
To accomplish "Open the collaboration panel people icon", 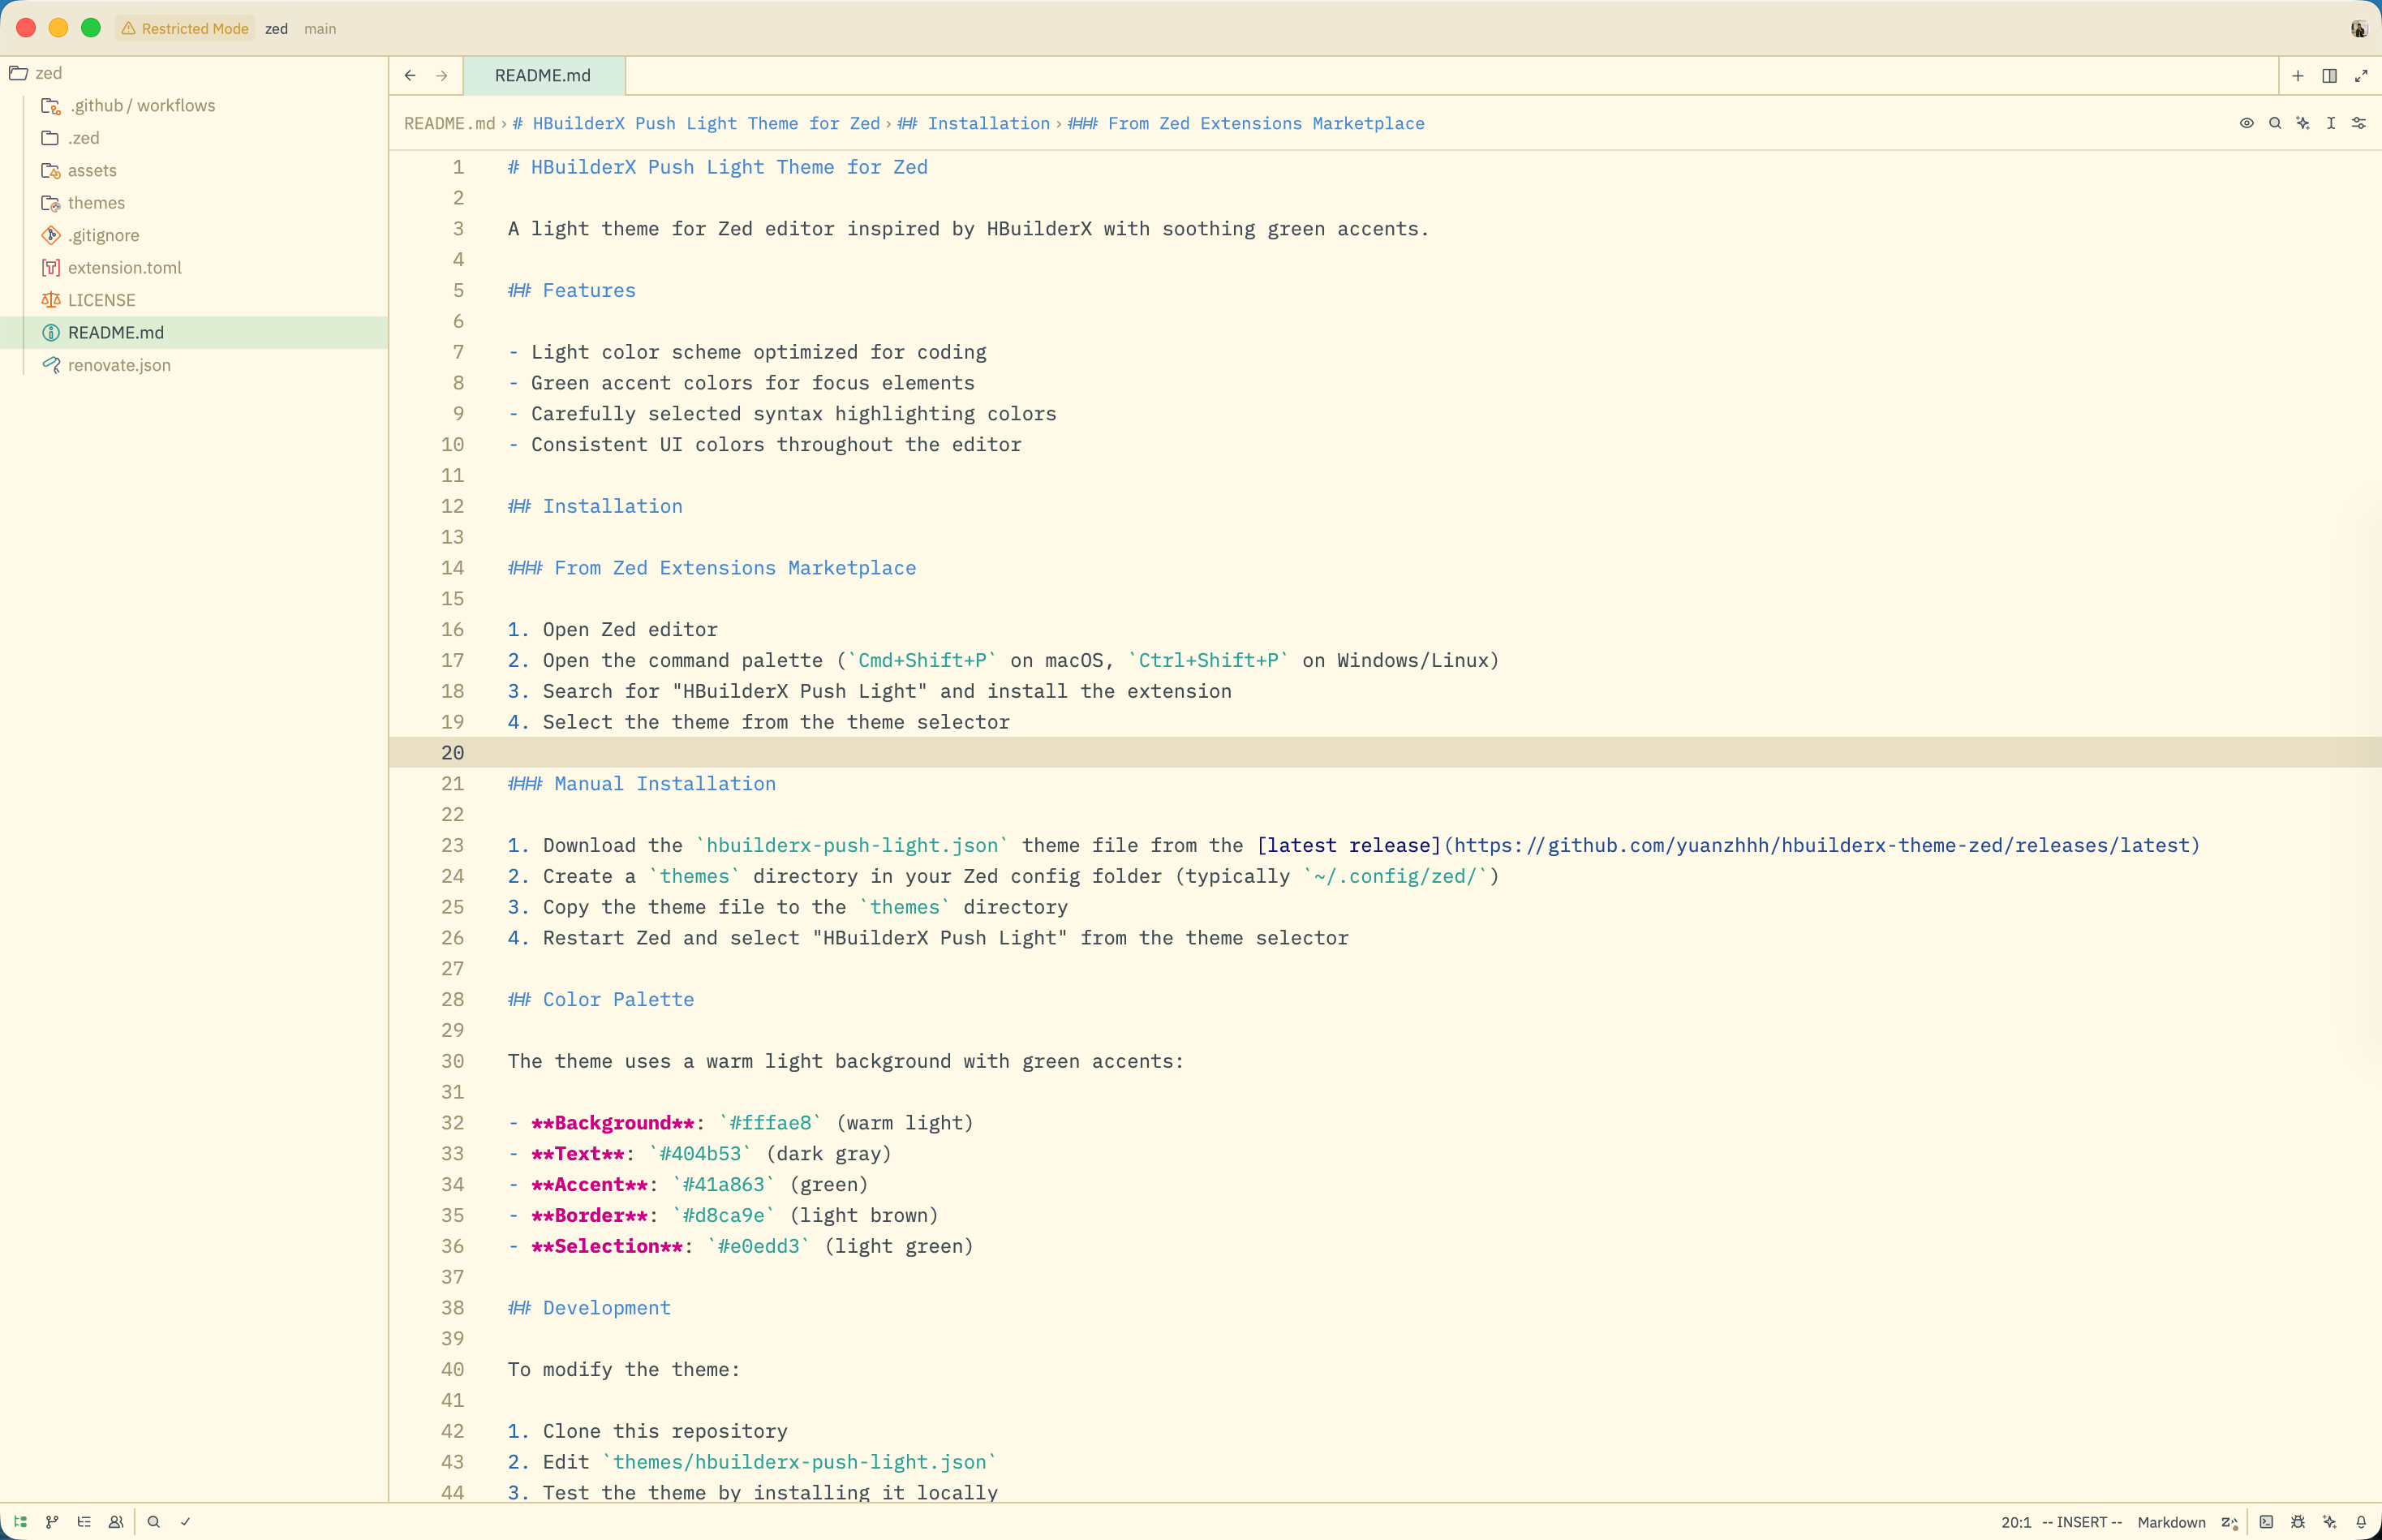I will tap(116, 1521).
